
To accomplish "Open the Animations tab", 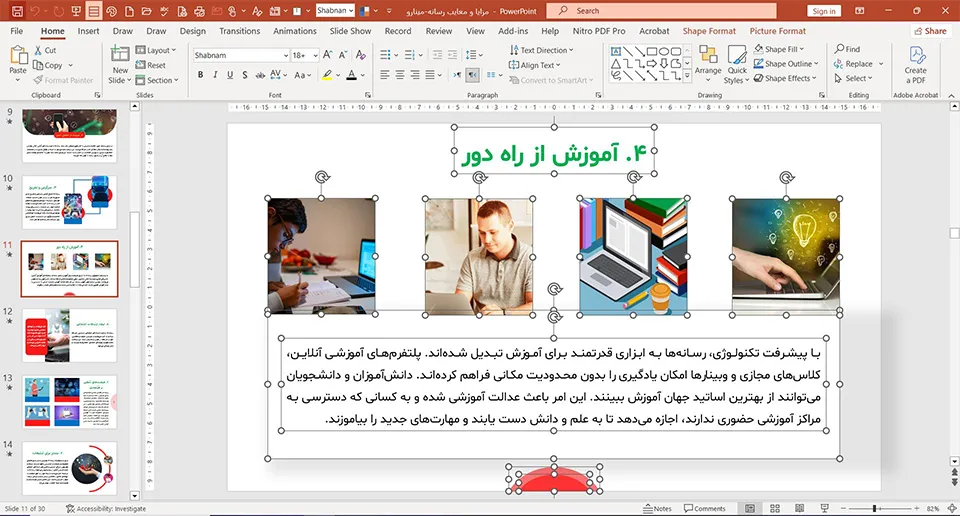I will point(294,31).
